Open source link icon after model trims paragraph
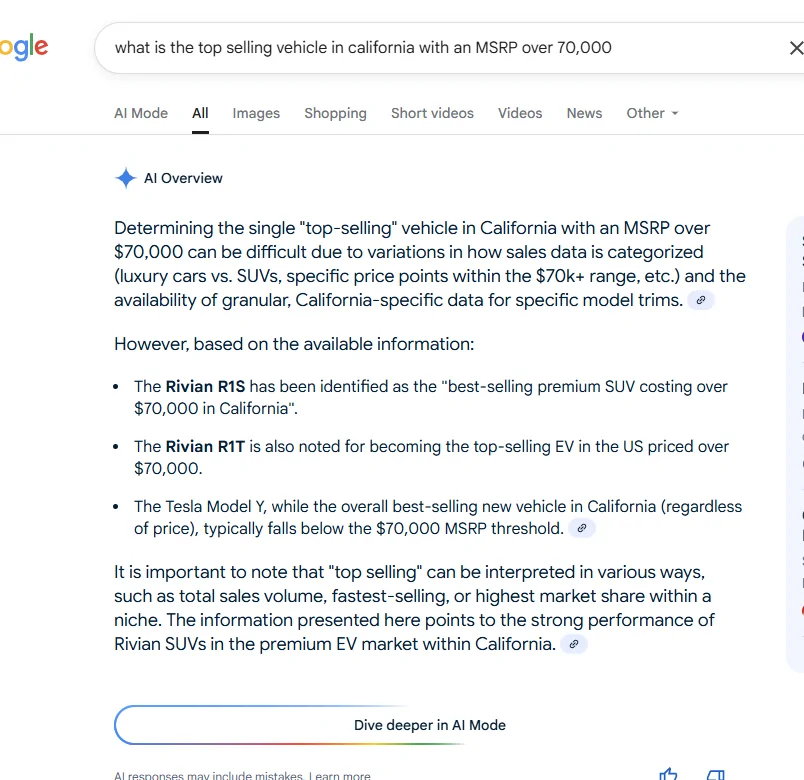 701,300
